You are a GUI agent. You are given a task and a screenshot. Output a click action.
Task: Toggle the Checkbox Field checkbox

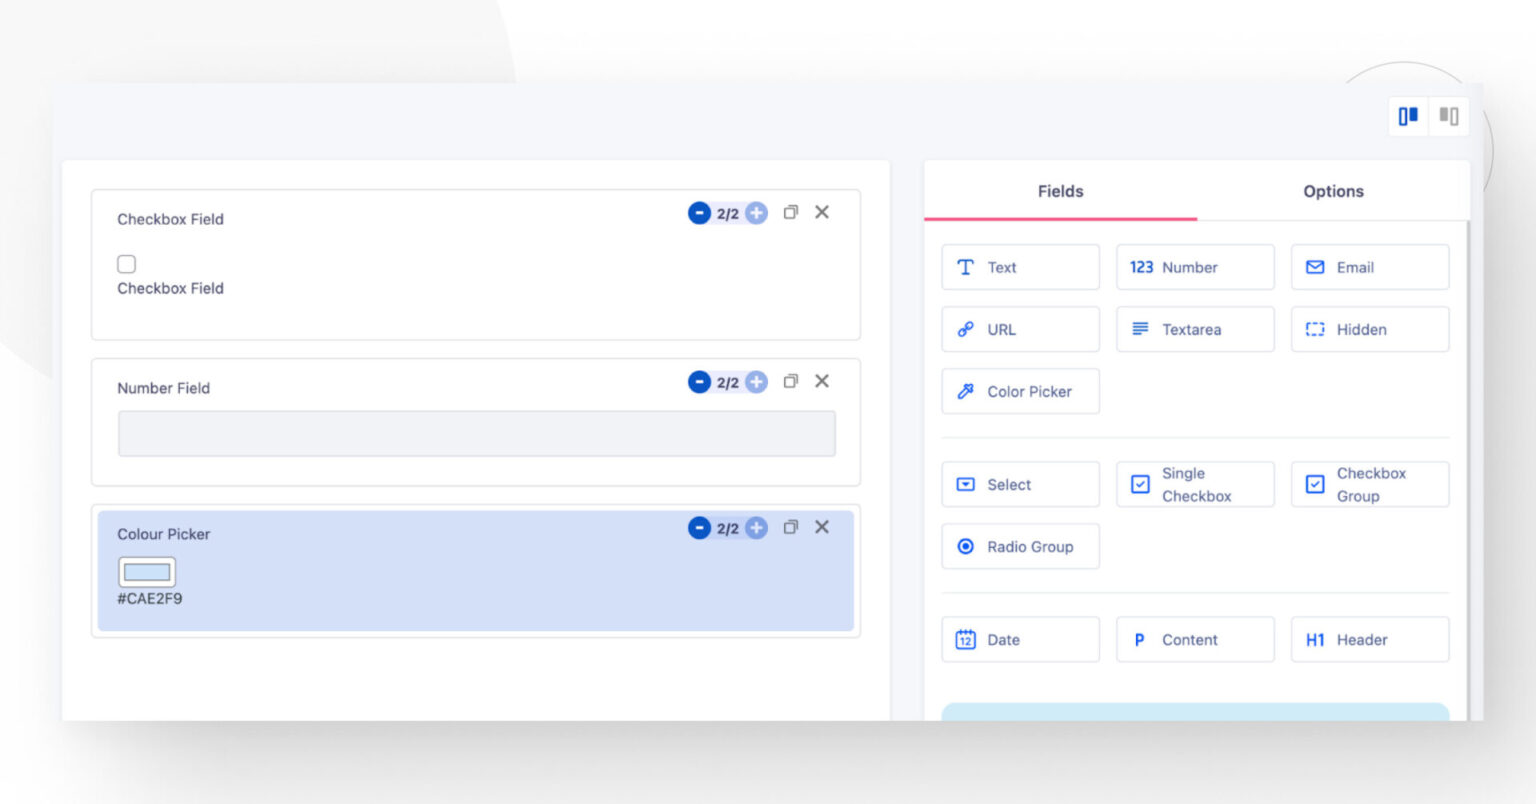126,263
